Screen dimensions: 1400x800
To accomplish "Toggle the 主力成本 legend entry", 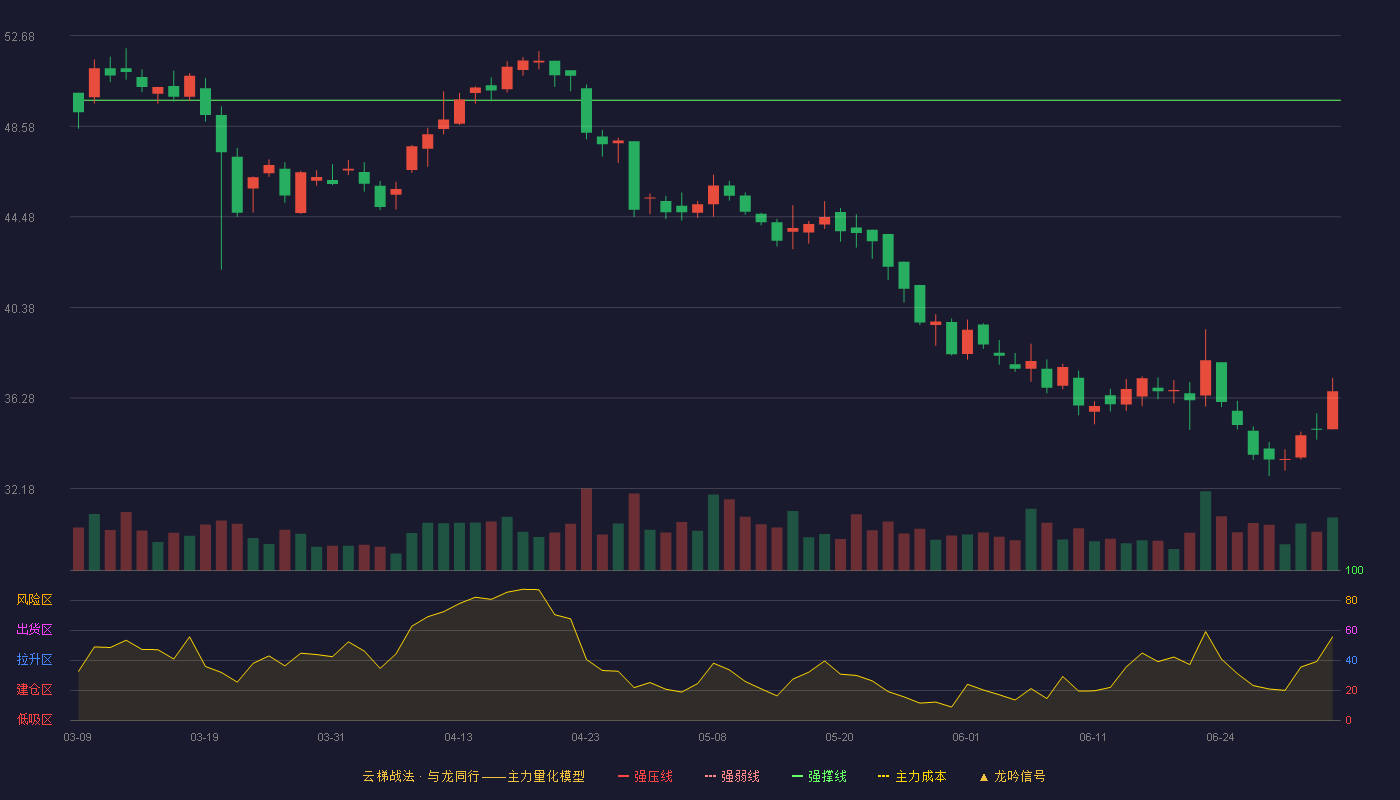I will coord(912,776).
